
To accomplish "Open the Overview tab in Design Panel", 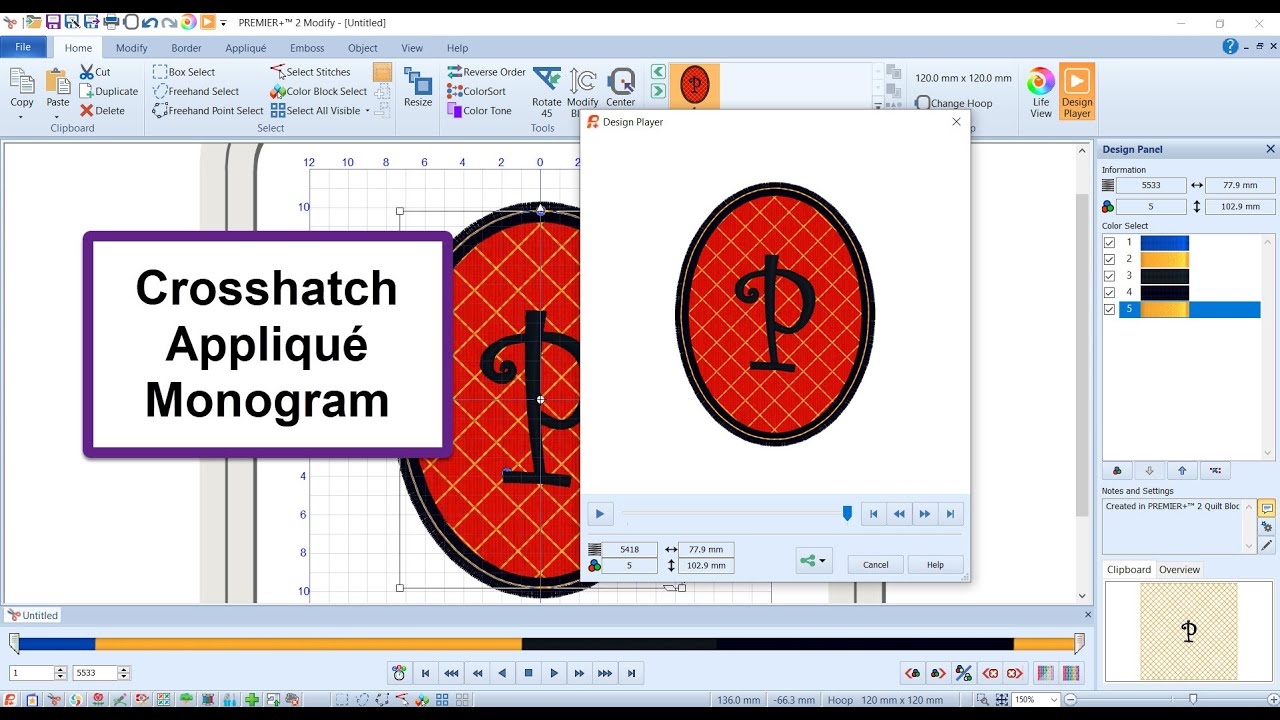I will [x=1179, y=570].
